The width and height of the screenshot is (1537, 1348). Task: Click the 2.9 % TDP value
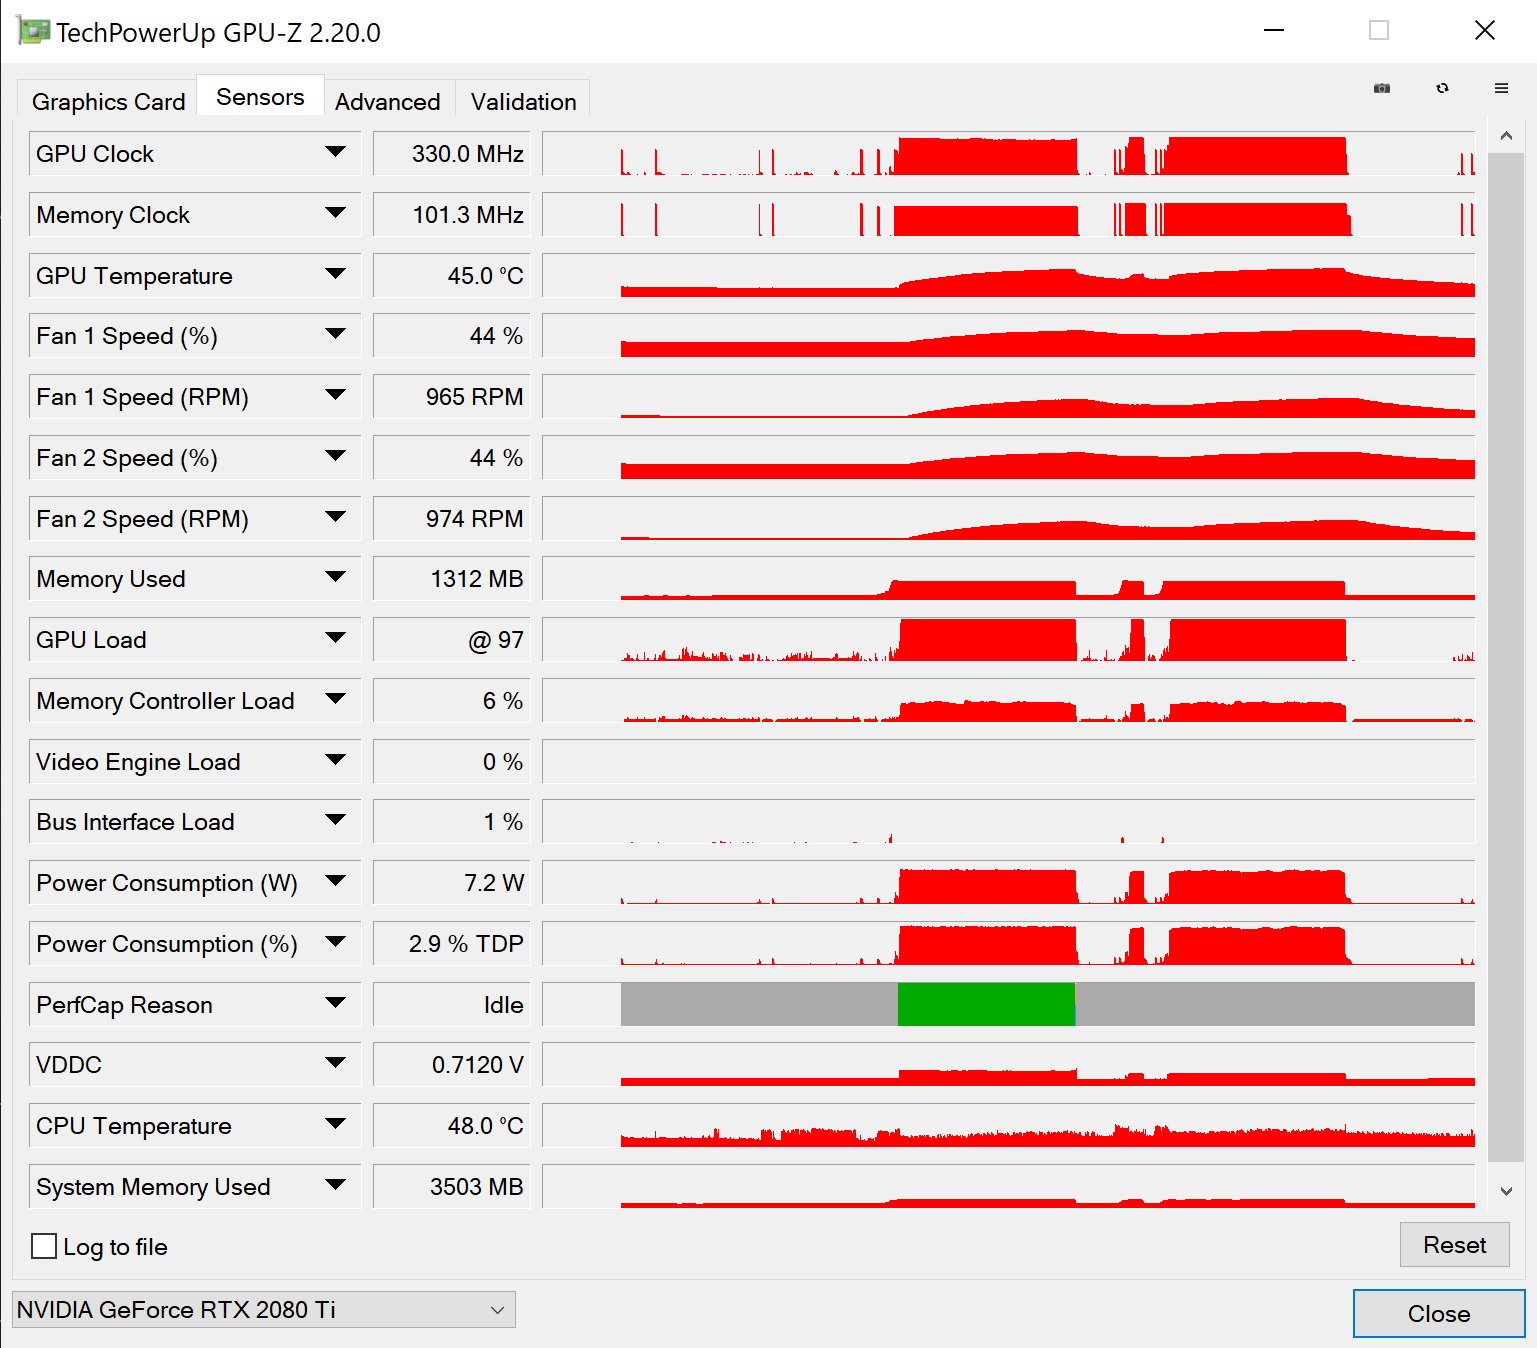pyautogui.click(x=452, y=943)
